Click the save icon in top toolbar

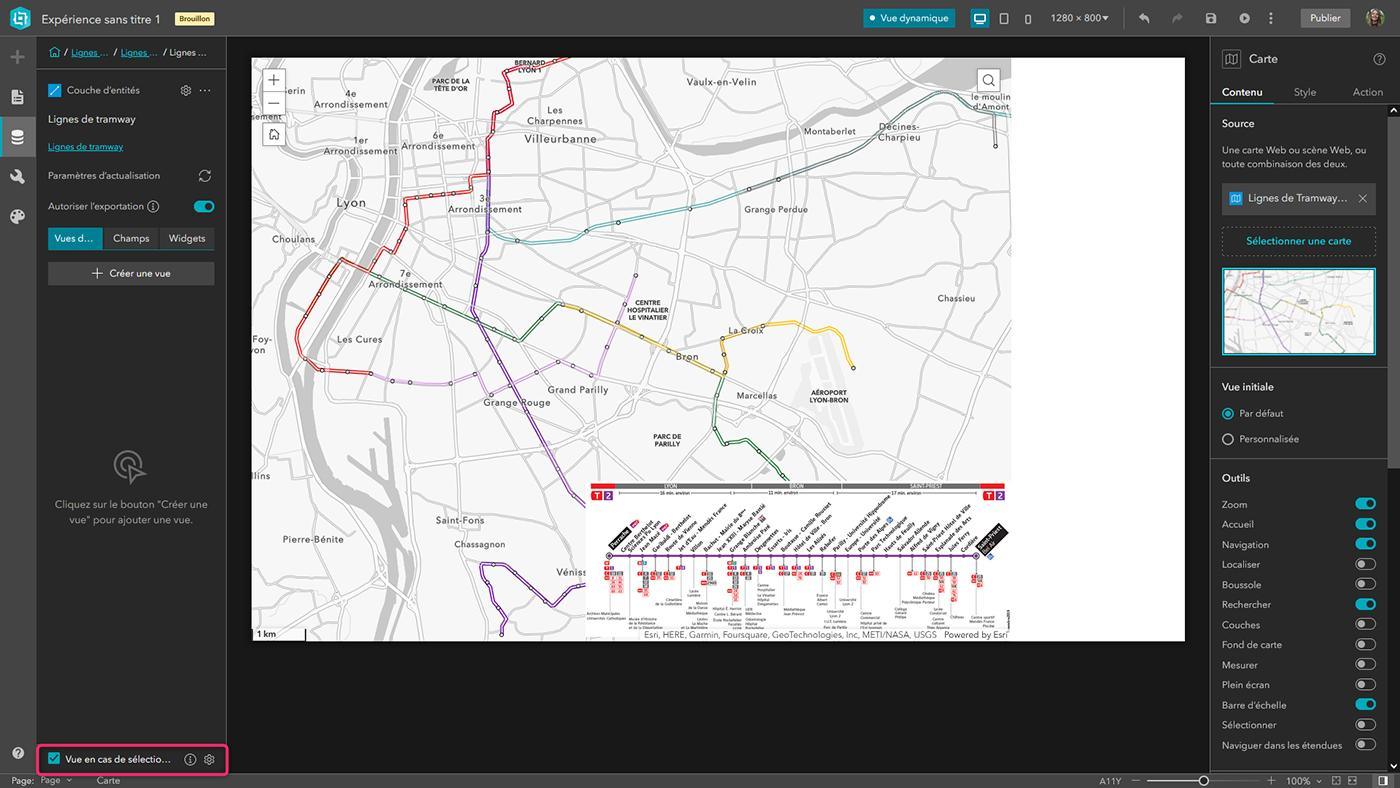point(1211,18)
